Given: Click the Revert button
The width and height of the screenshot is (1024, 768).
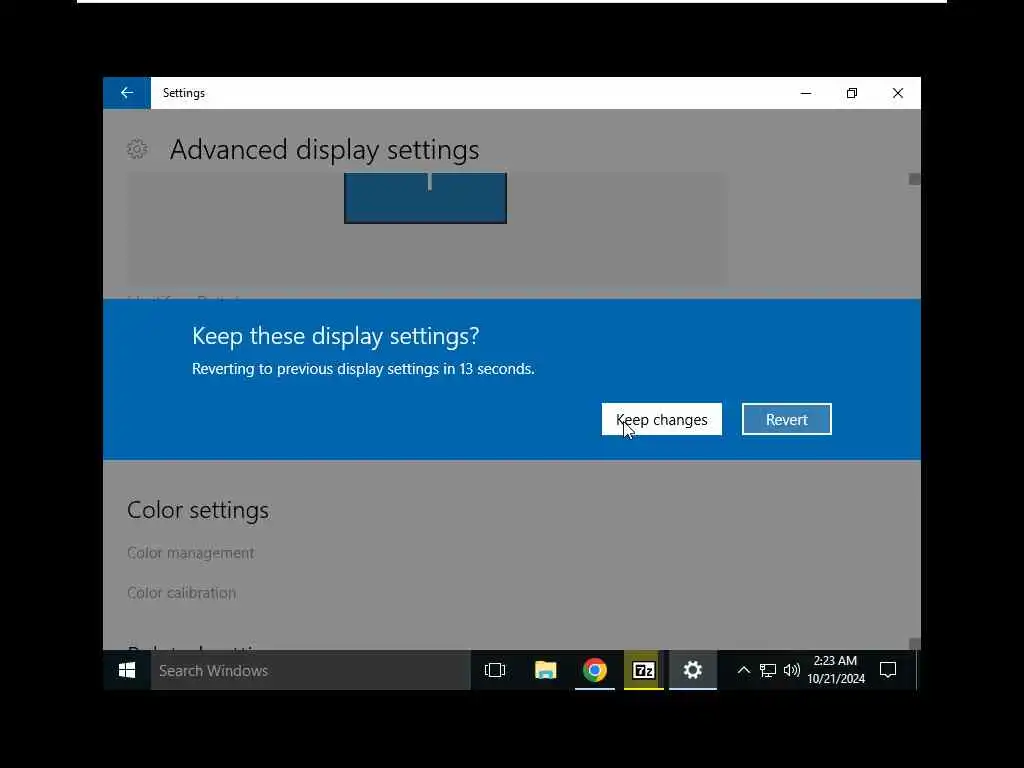Looking at the screenshot, I should (786, 419).
